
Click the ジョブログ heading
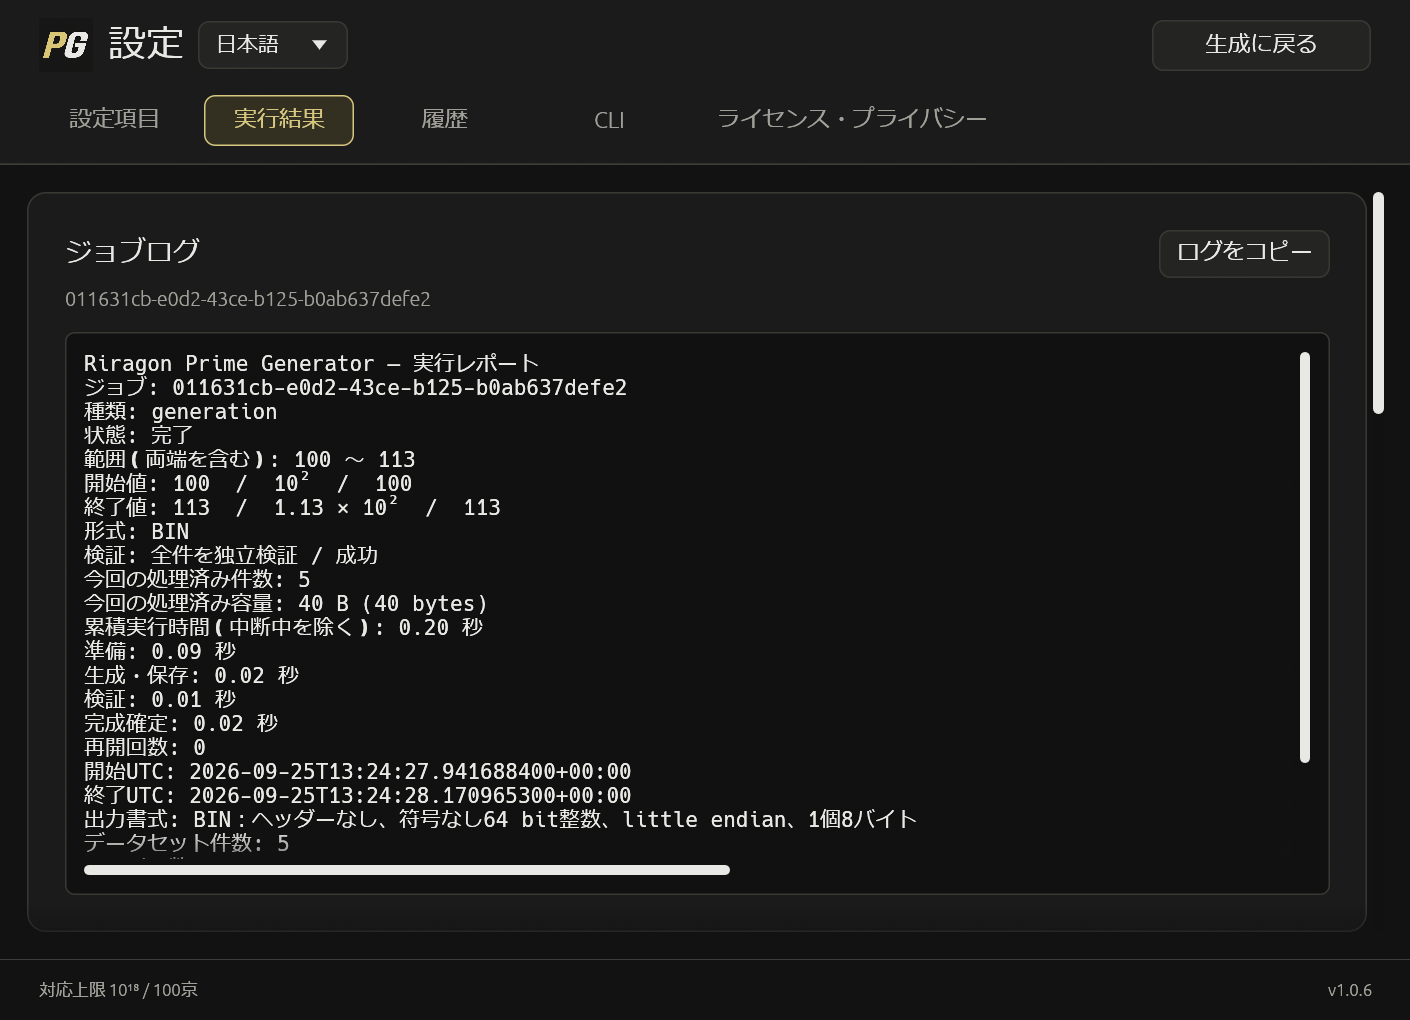pos(133,250)
